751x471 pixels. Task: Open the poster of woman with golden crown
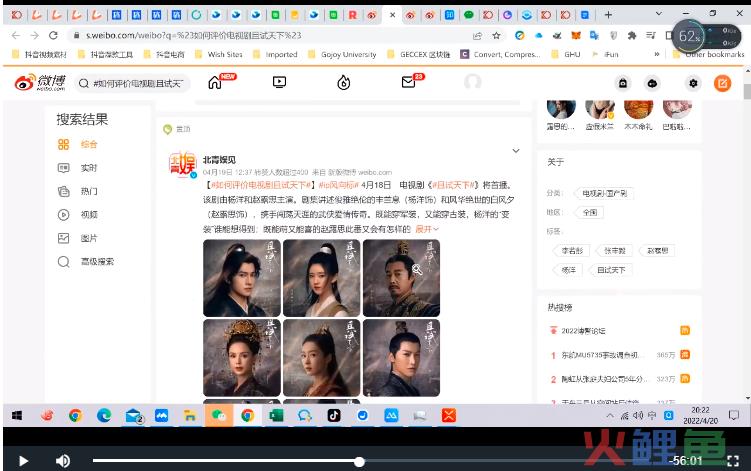(242, 358)
